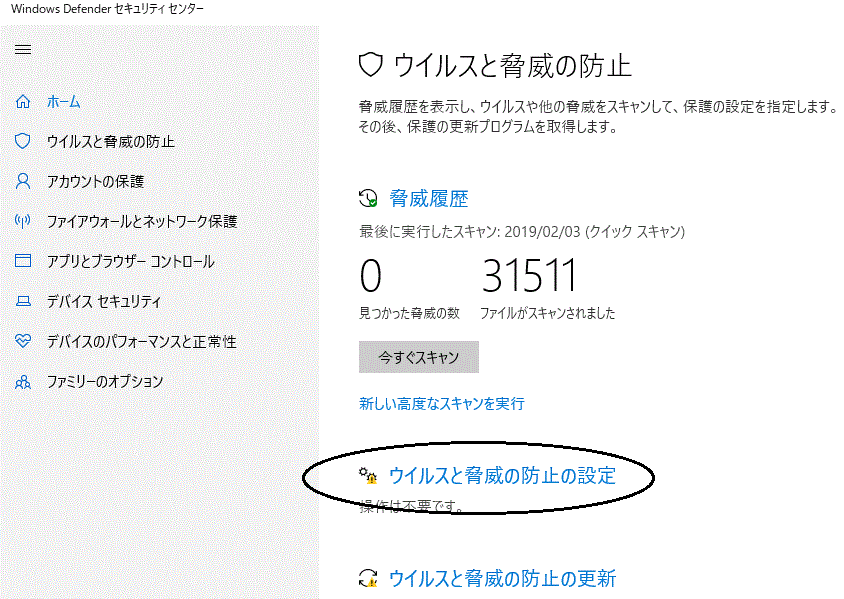Click the family icon for ファミリーのオプション
Screen dimensions: 844x599
click(23, 382)
